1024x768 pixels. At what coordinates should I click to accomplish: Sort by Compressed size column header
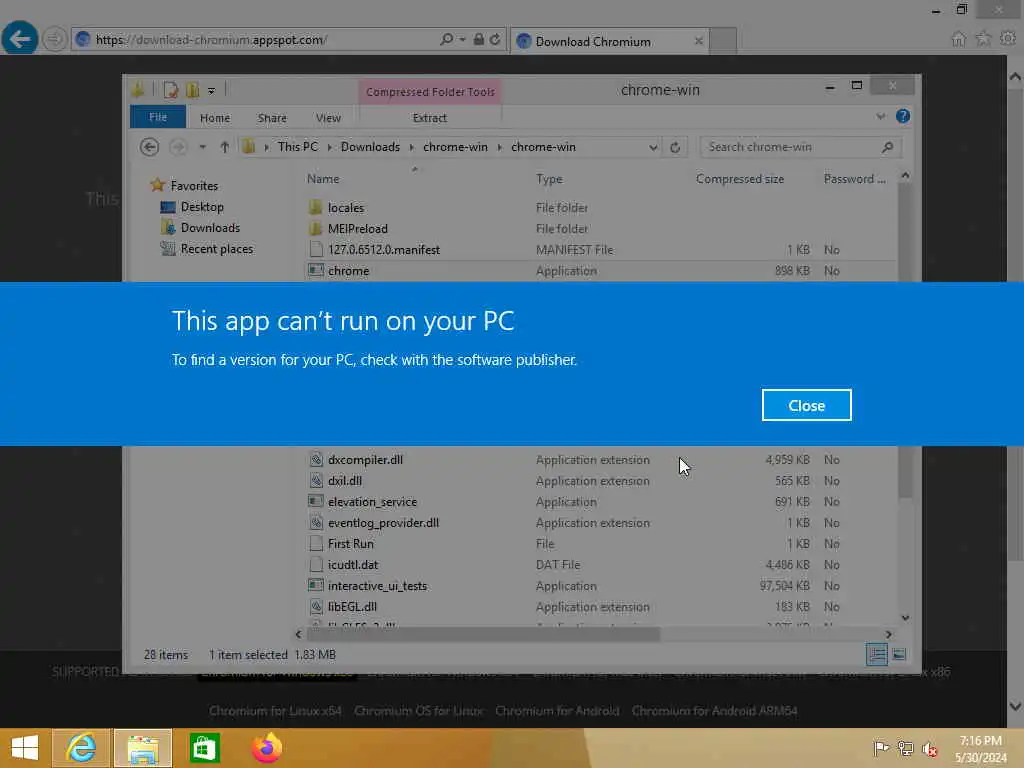pos(740,179)
